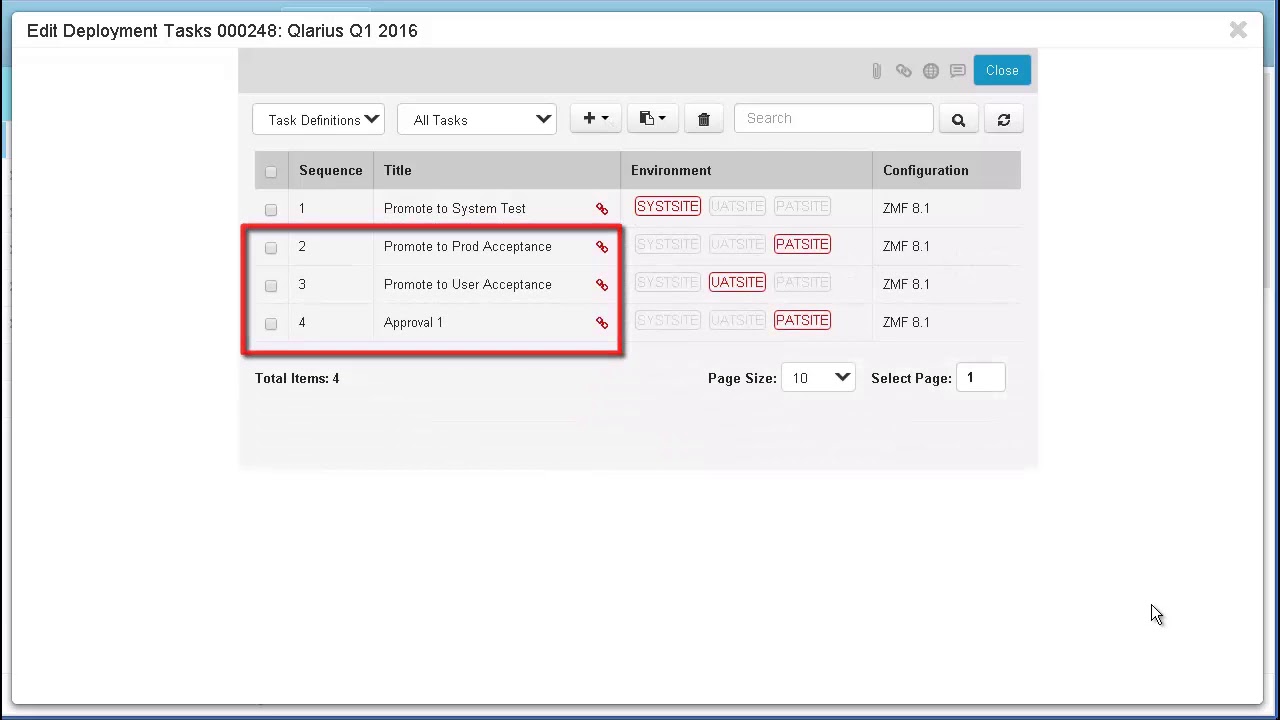Toggle select-all checkbox in table header
Image resolution: width=1280 pixels, height=720 pixels.
tap(271, 172)
